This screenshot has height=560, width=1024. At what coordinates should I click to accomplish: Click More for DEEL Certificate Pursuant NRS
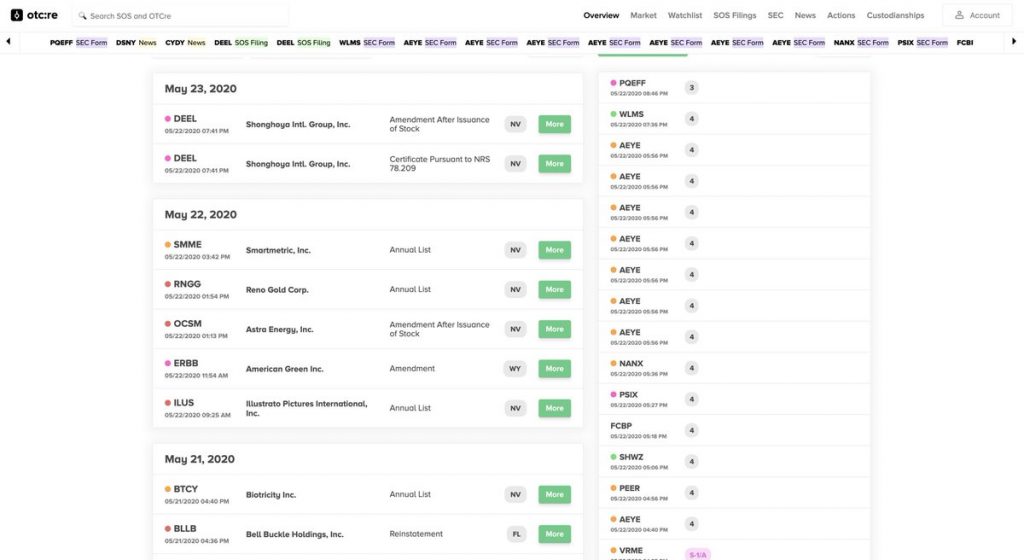pos(554,164)
